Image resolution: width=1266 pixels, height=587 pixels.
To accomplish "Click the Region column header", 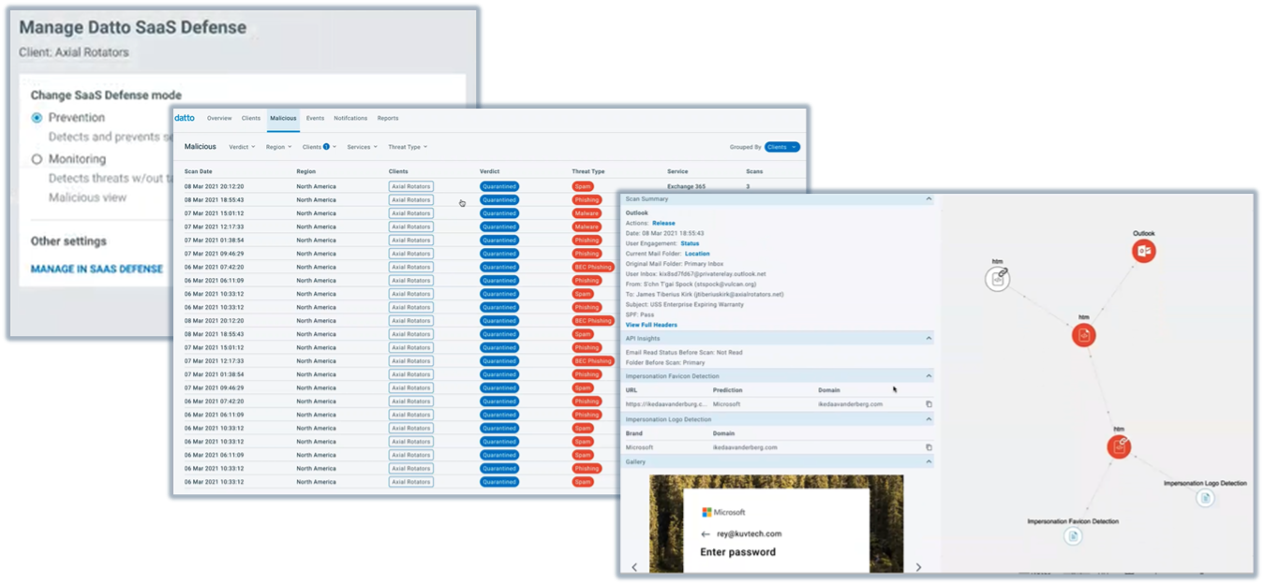I will [x=306, y=171].
